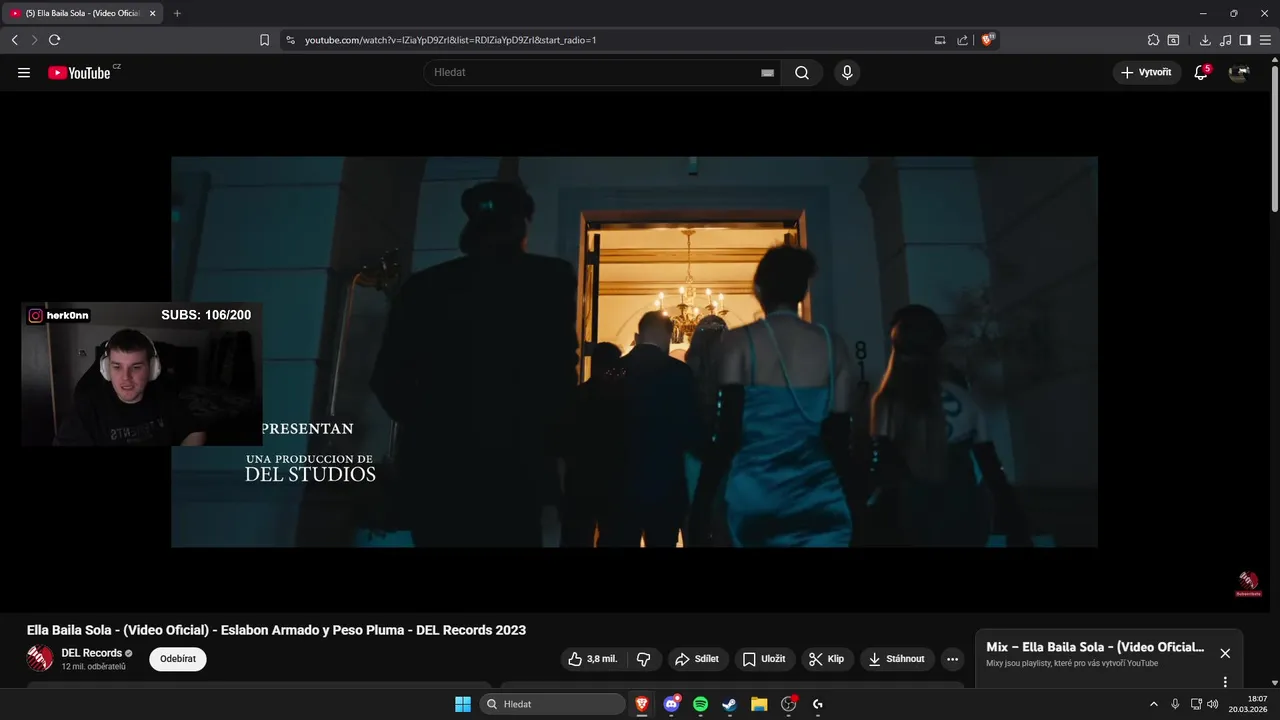Open the Mix playlist options menu
1280x720 pixels.
(1225, 682)
